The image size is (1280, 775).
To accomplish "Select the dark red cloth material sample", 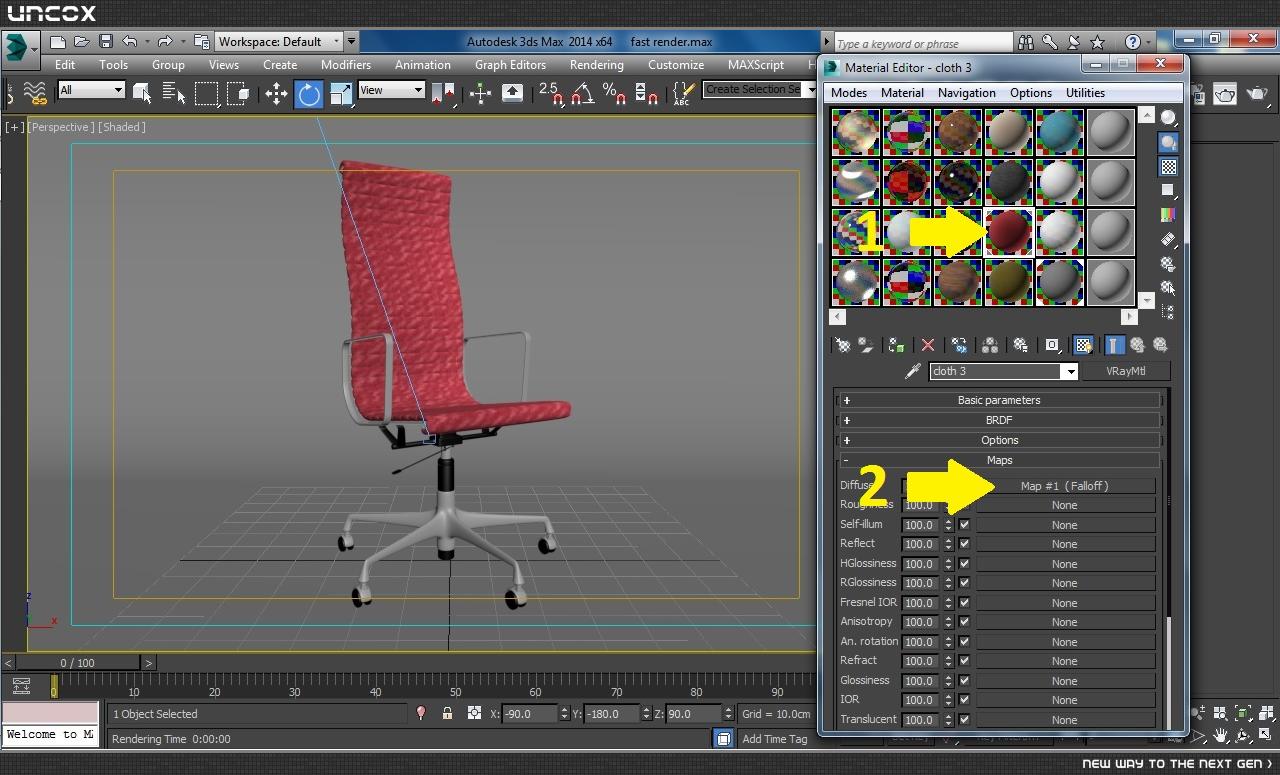I will pyautogui.click(x=1008, y=232).
